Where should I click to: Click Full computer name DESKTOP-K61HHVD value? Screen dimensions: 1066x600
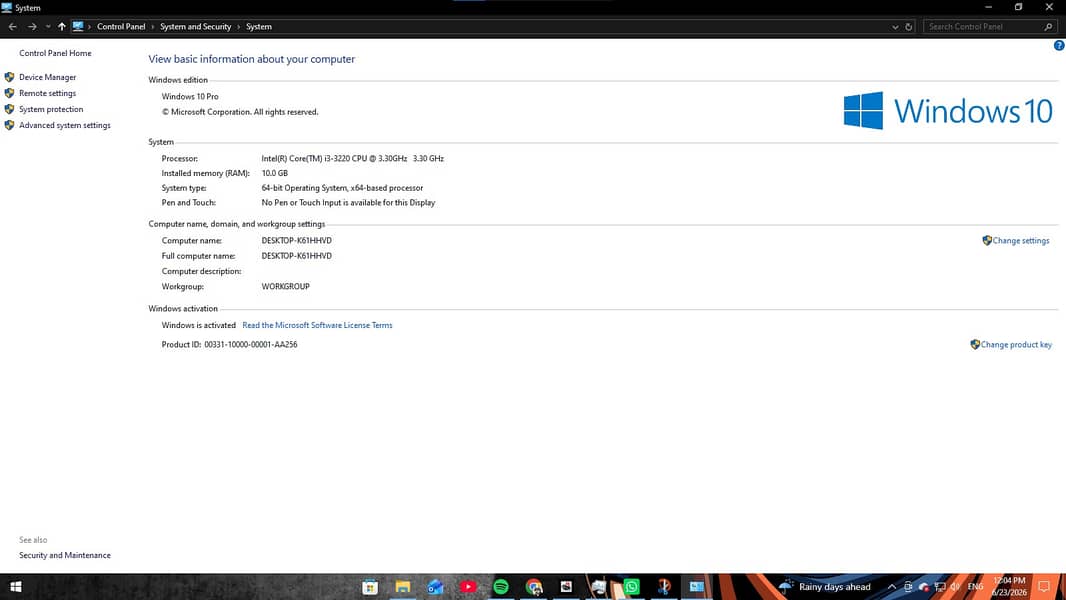pos(296,256)
